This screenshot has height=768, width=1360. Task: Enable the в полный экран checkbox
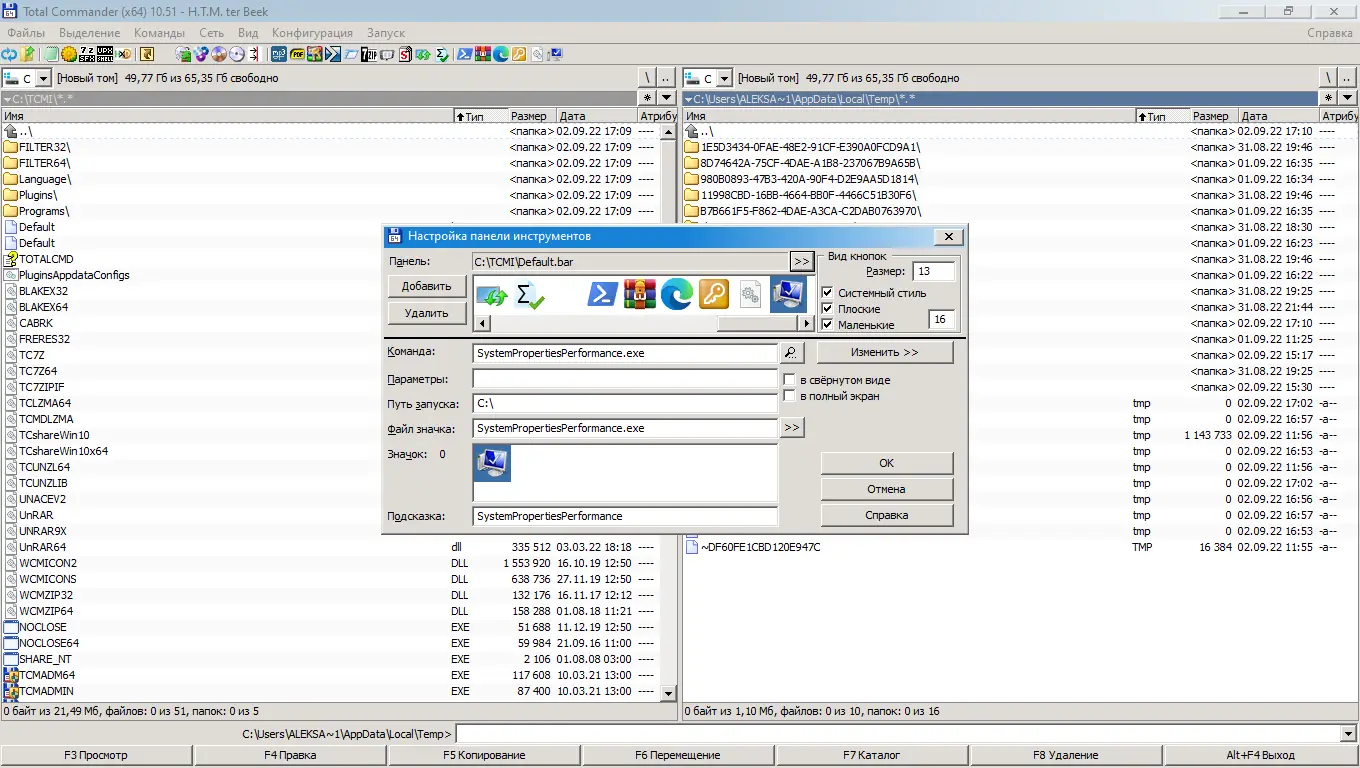pyautogui.click(x=789, y=395)
